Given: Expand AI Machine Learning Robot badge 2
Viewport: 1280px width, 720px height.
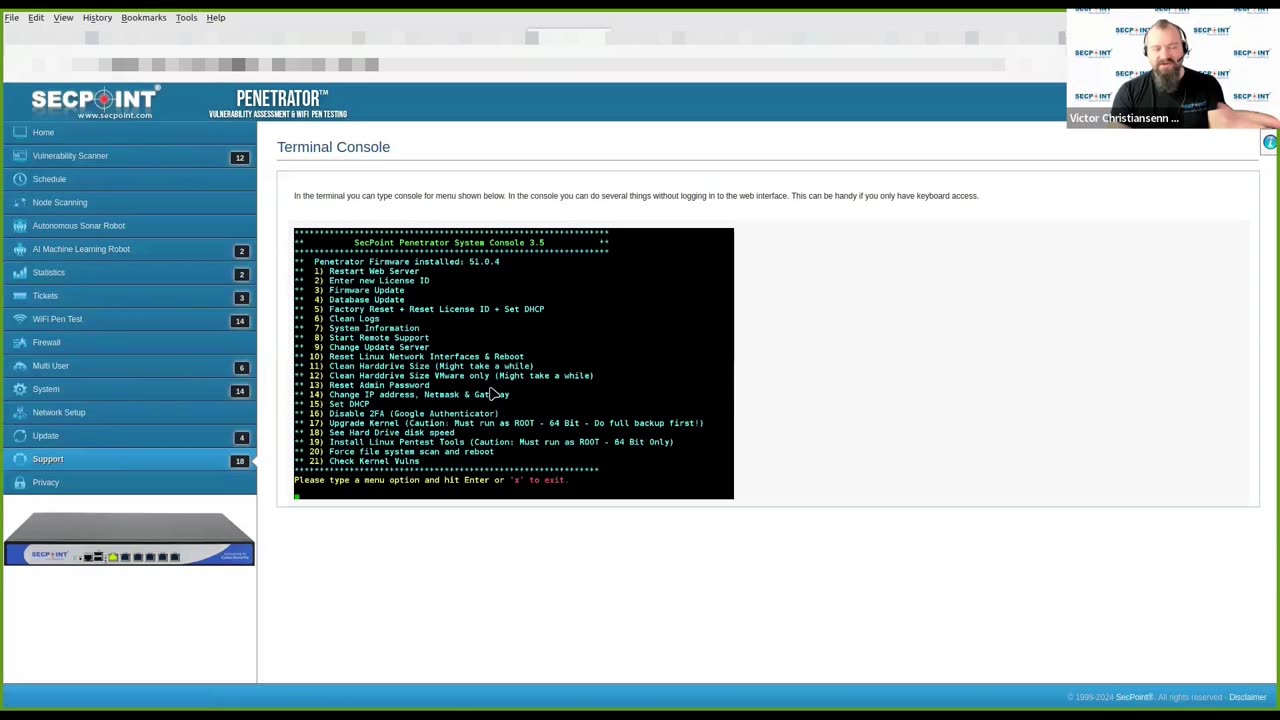Looking at the screenshot, I should click(239, 250).
